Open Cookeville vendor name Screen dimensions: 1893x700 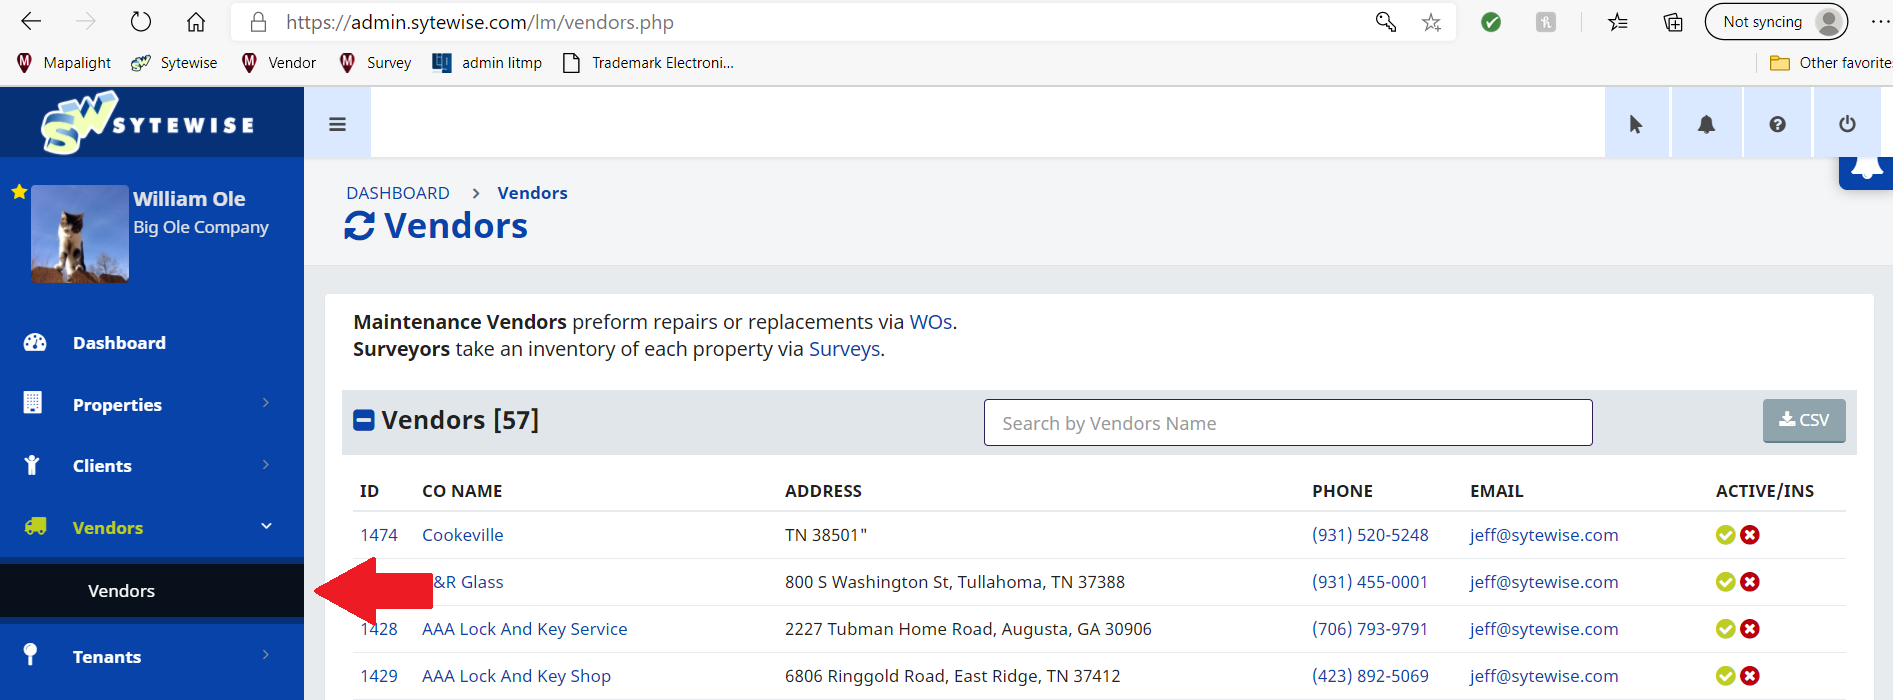pyautogui.click(x=463, y=535)
